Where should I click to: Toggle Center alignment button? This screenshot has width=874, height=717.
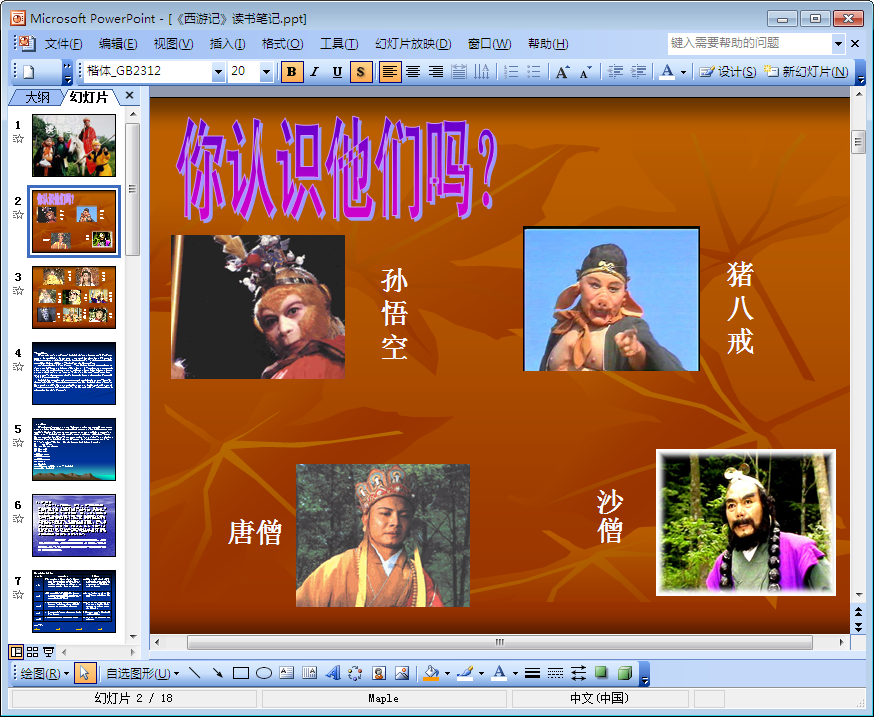pos(413,72)
